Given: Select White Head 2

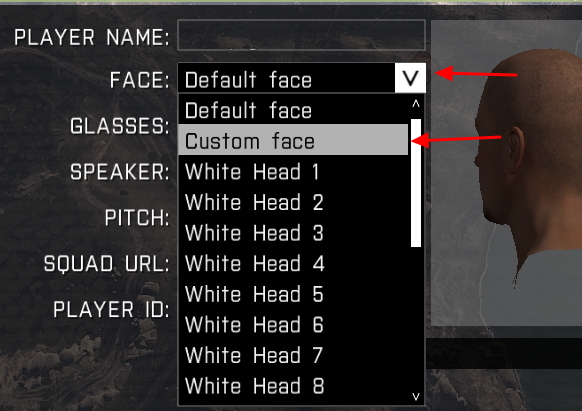Looking at the screenshot, I should 293,202.
